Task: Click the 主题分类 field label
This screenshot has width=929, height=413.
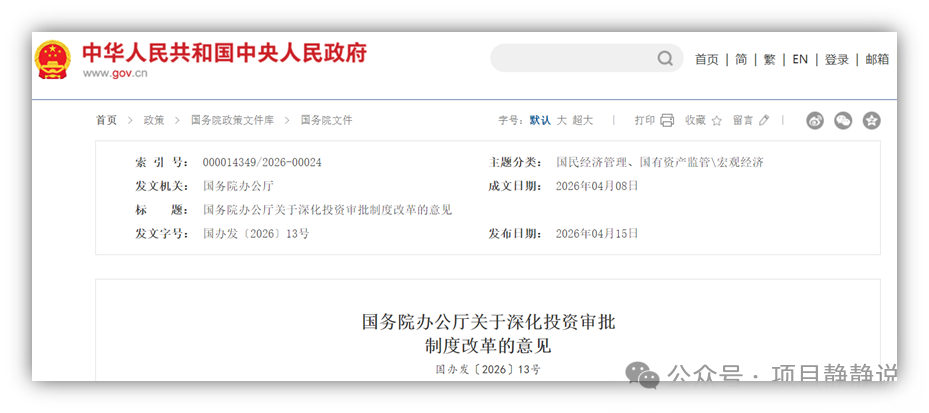Action: click(515, 162)
